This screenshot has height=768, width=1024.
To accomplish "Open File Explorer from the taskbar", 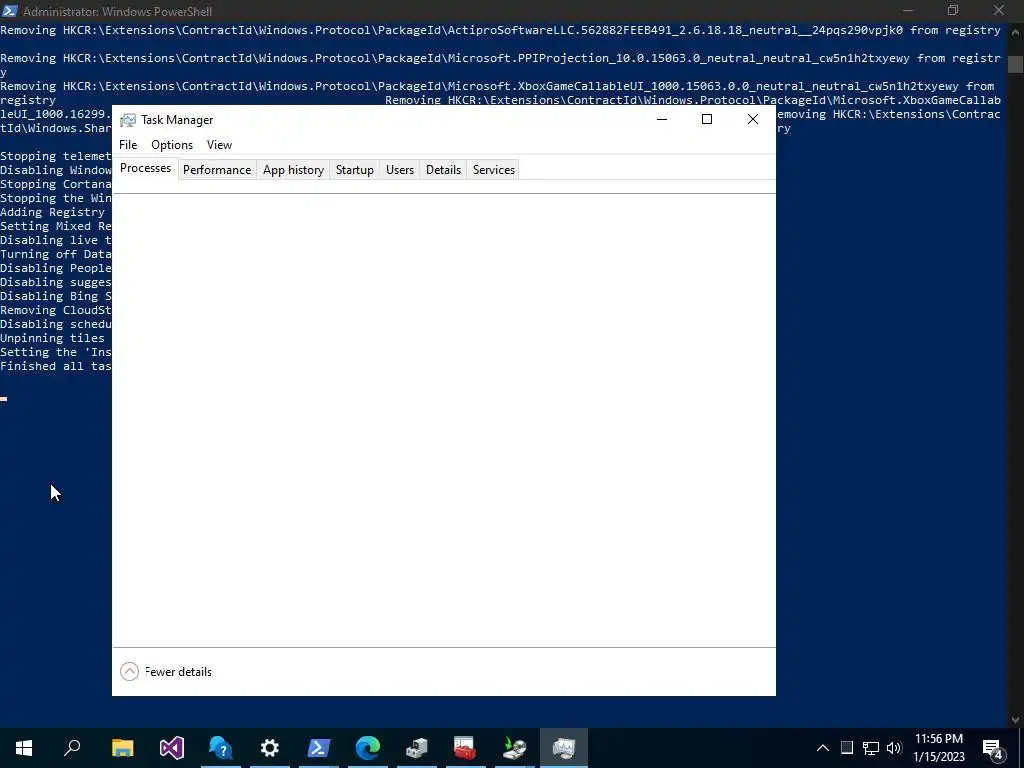I will point(122,748).
